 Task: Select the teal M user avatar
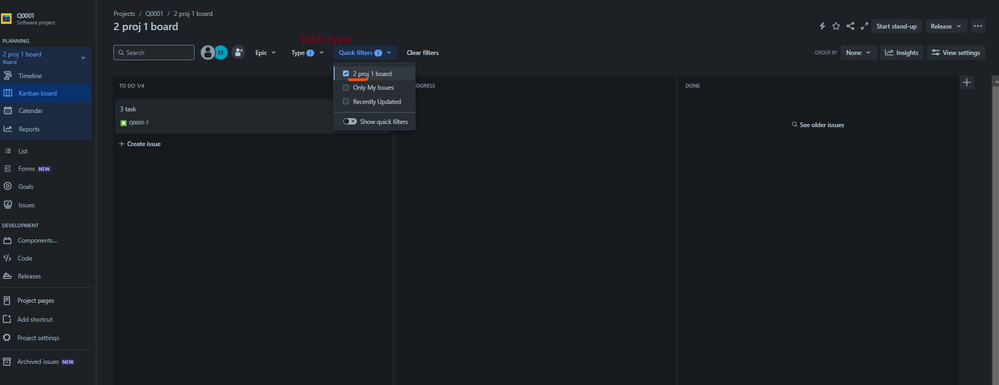tap(220, 53)
